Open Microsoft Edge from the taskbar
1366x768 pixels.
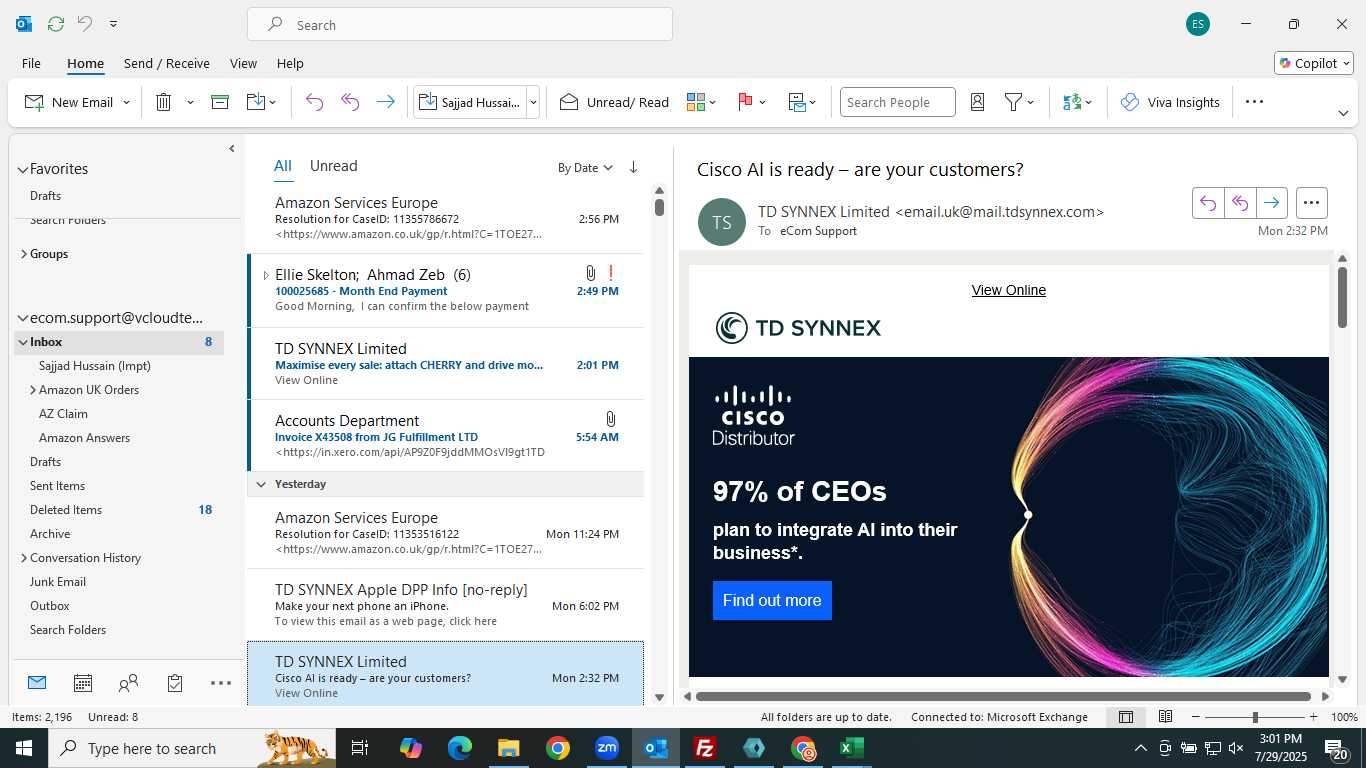(x=460, y=748)
